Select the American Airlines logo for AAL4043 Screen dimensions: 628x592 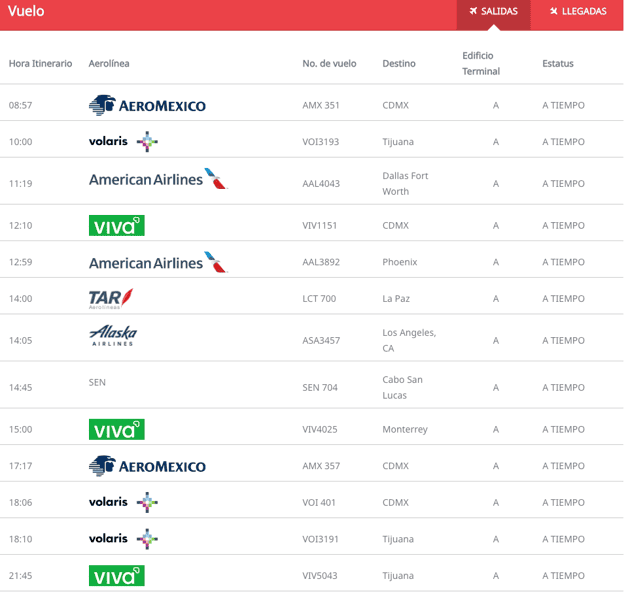[158, 180]
